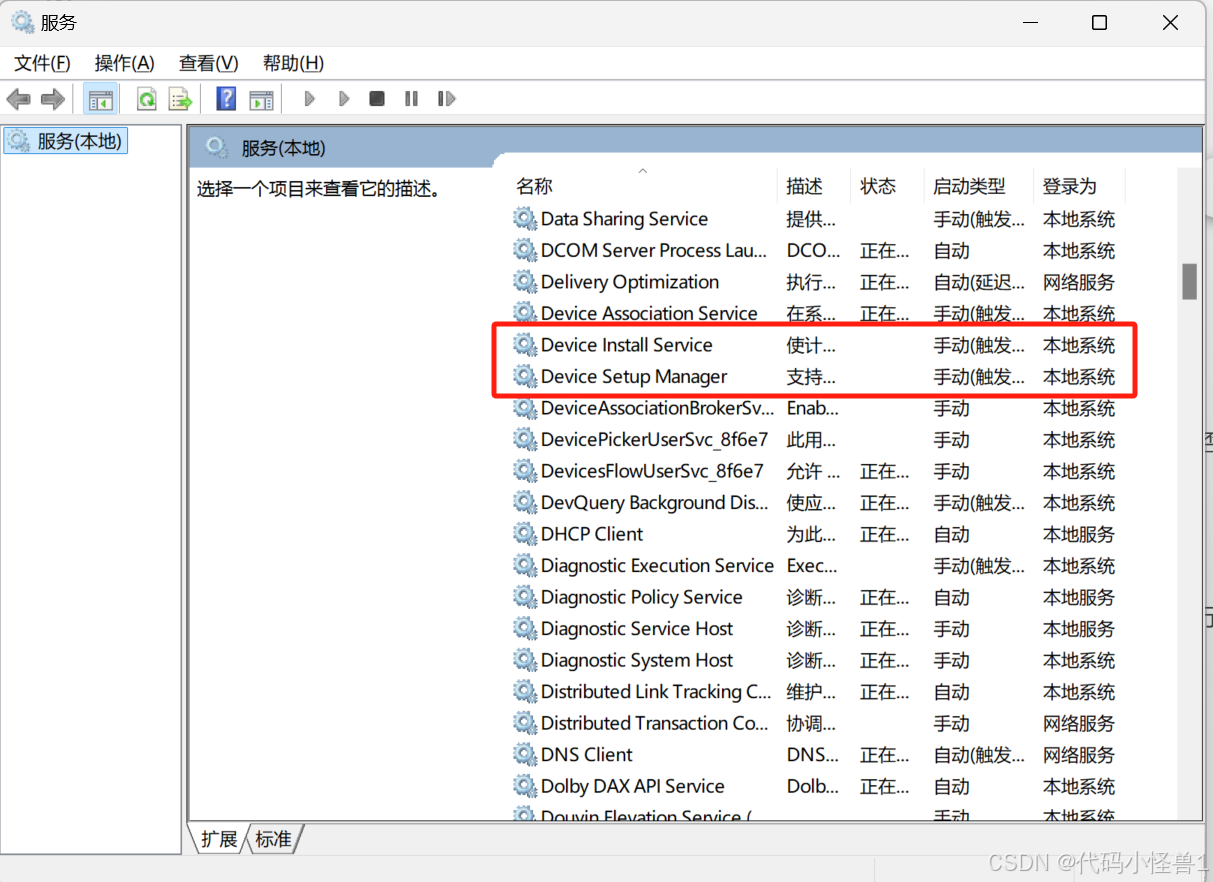Click the Refresh toolbar icon

click(147, 99)
